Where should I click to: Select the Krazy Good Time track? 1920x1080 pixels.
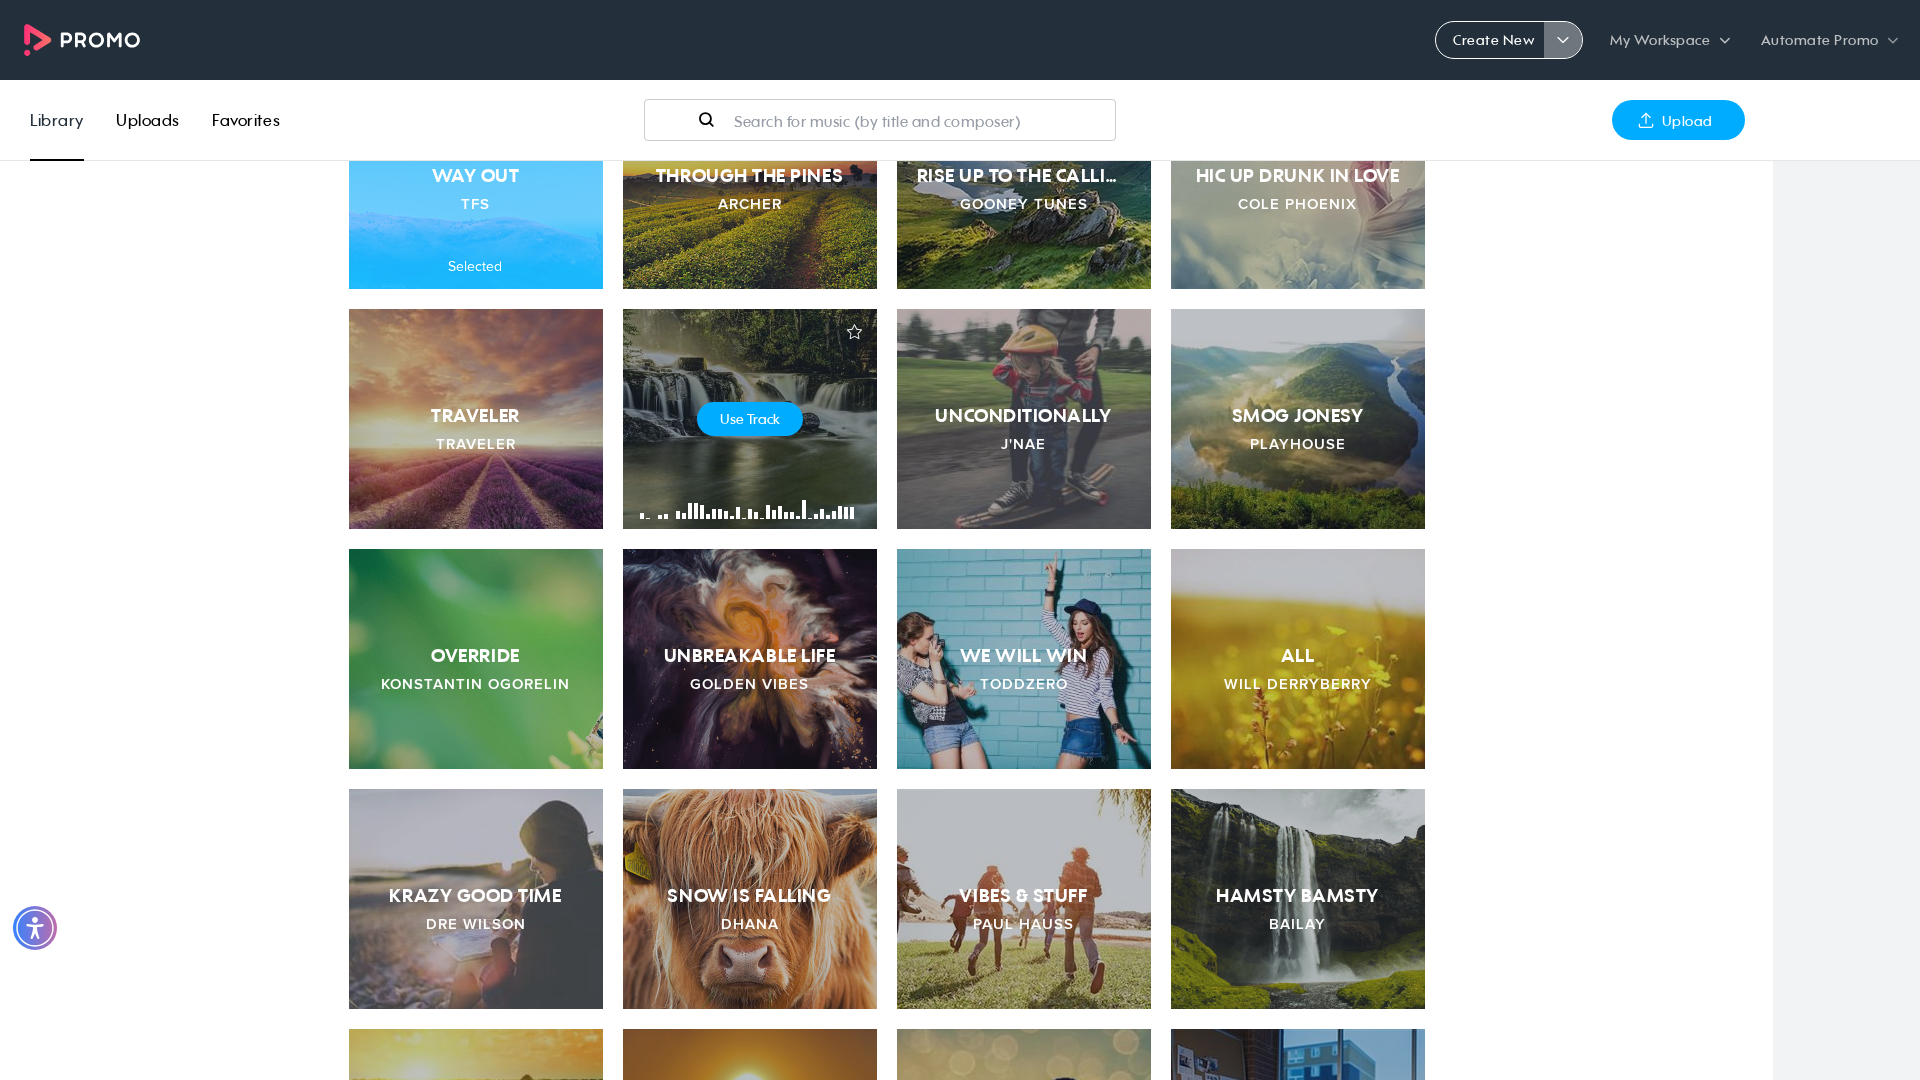476,899
